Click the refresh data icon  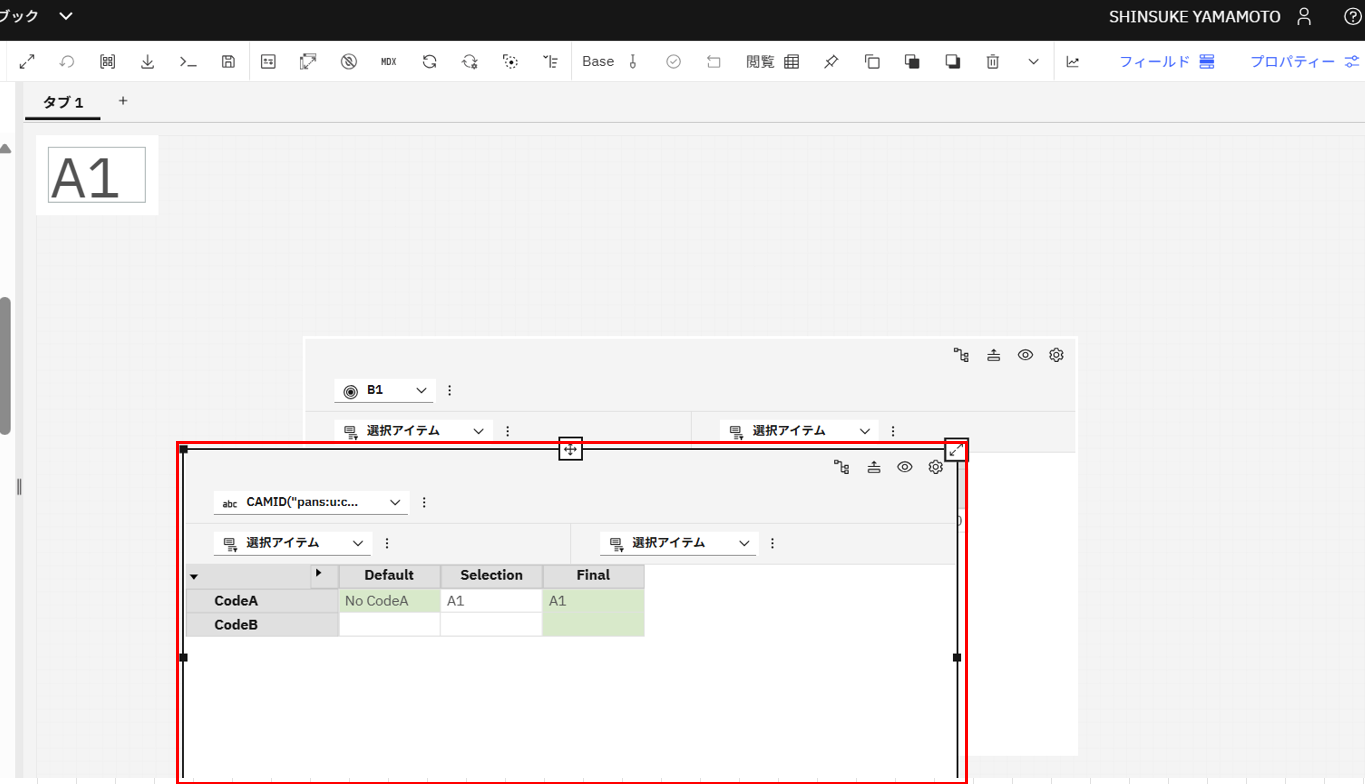(429, 62)
